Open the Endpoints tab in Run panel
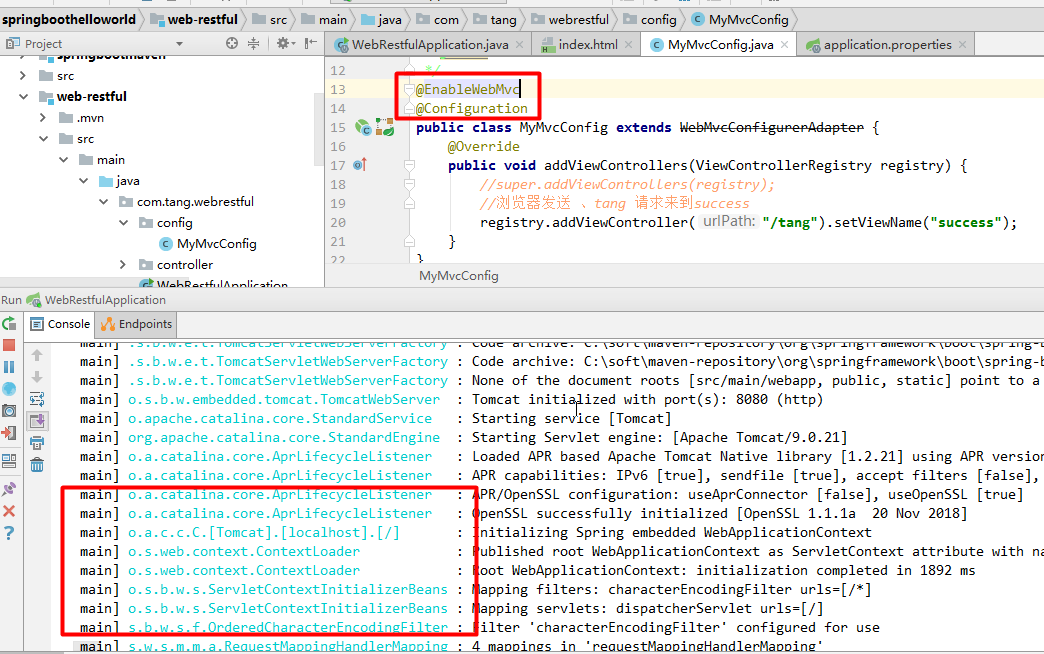Image resolution: width=1044 pixels, height=654 pixels. [136, 324]
